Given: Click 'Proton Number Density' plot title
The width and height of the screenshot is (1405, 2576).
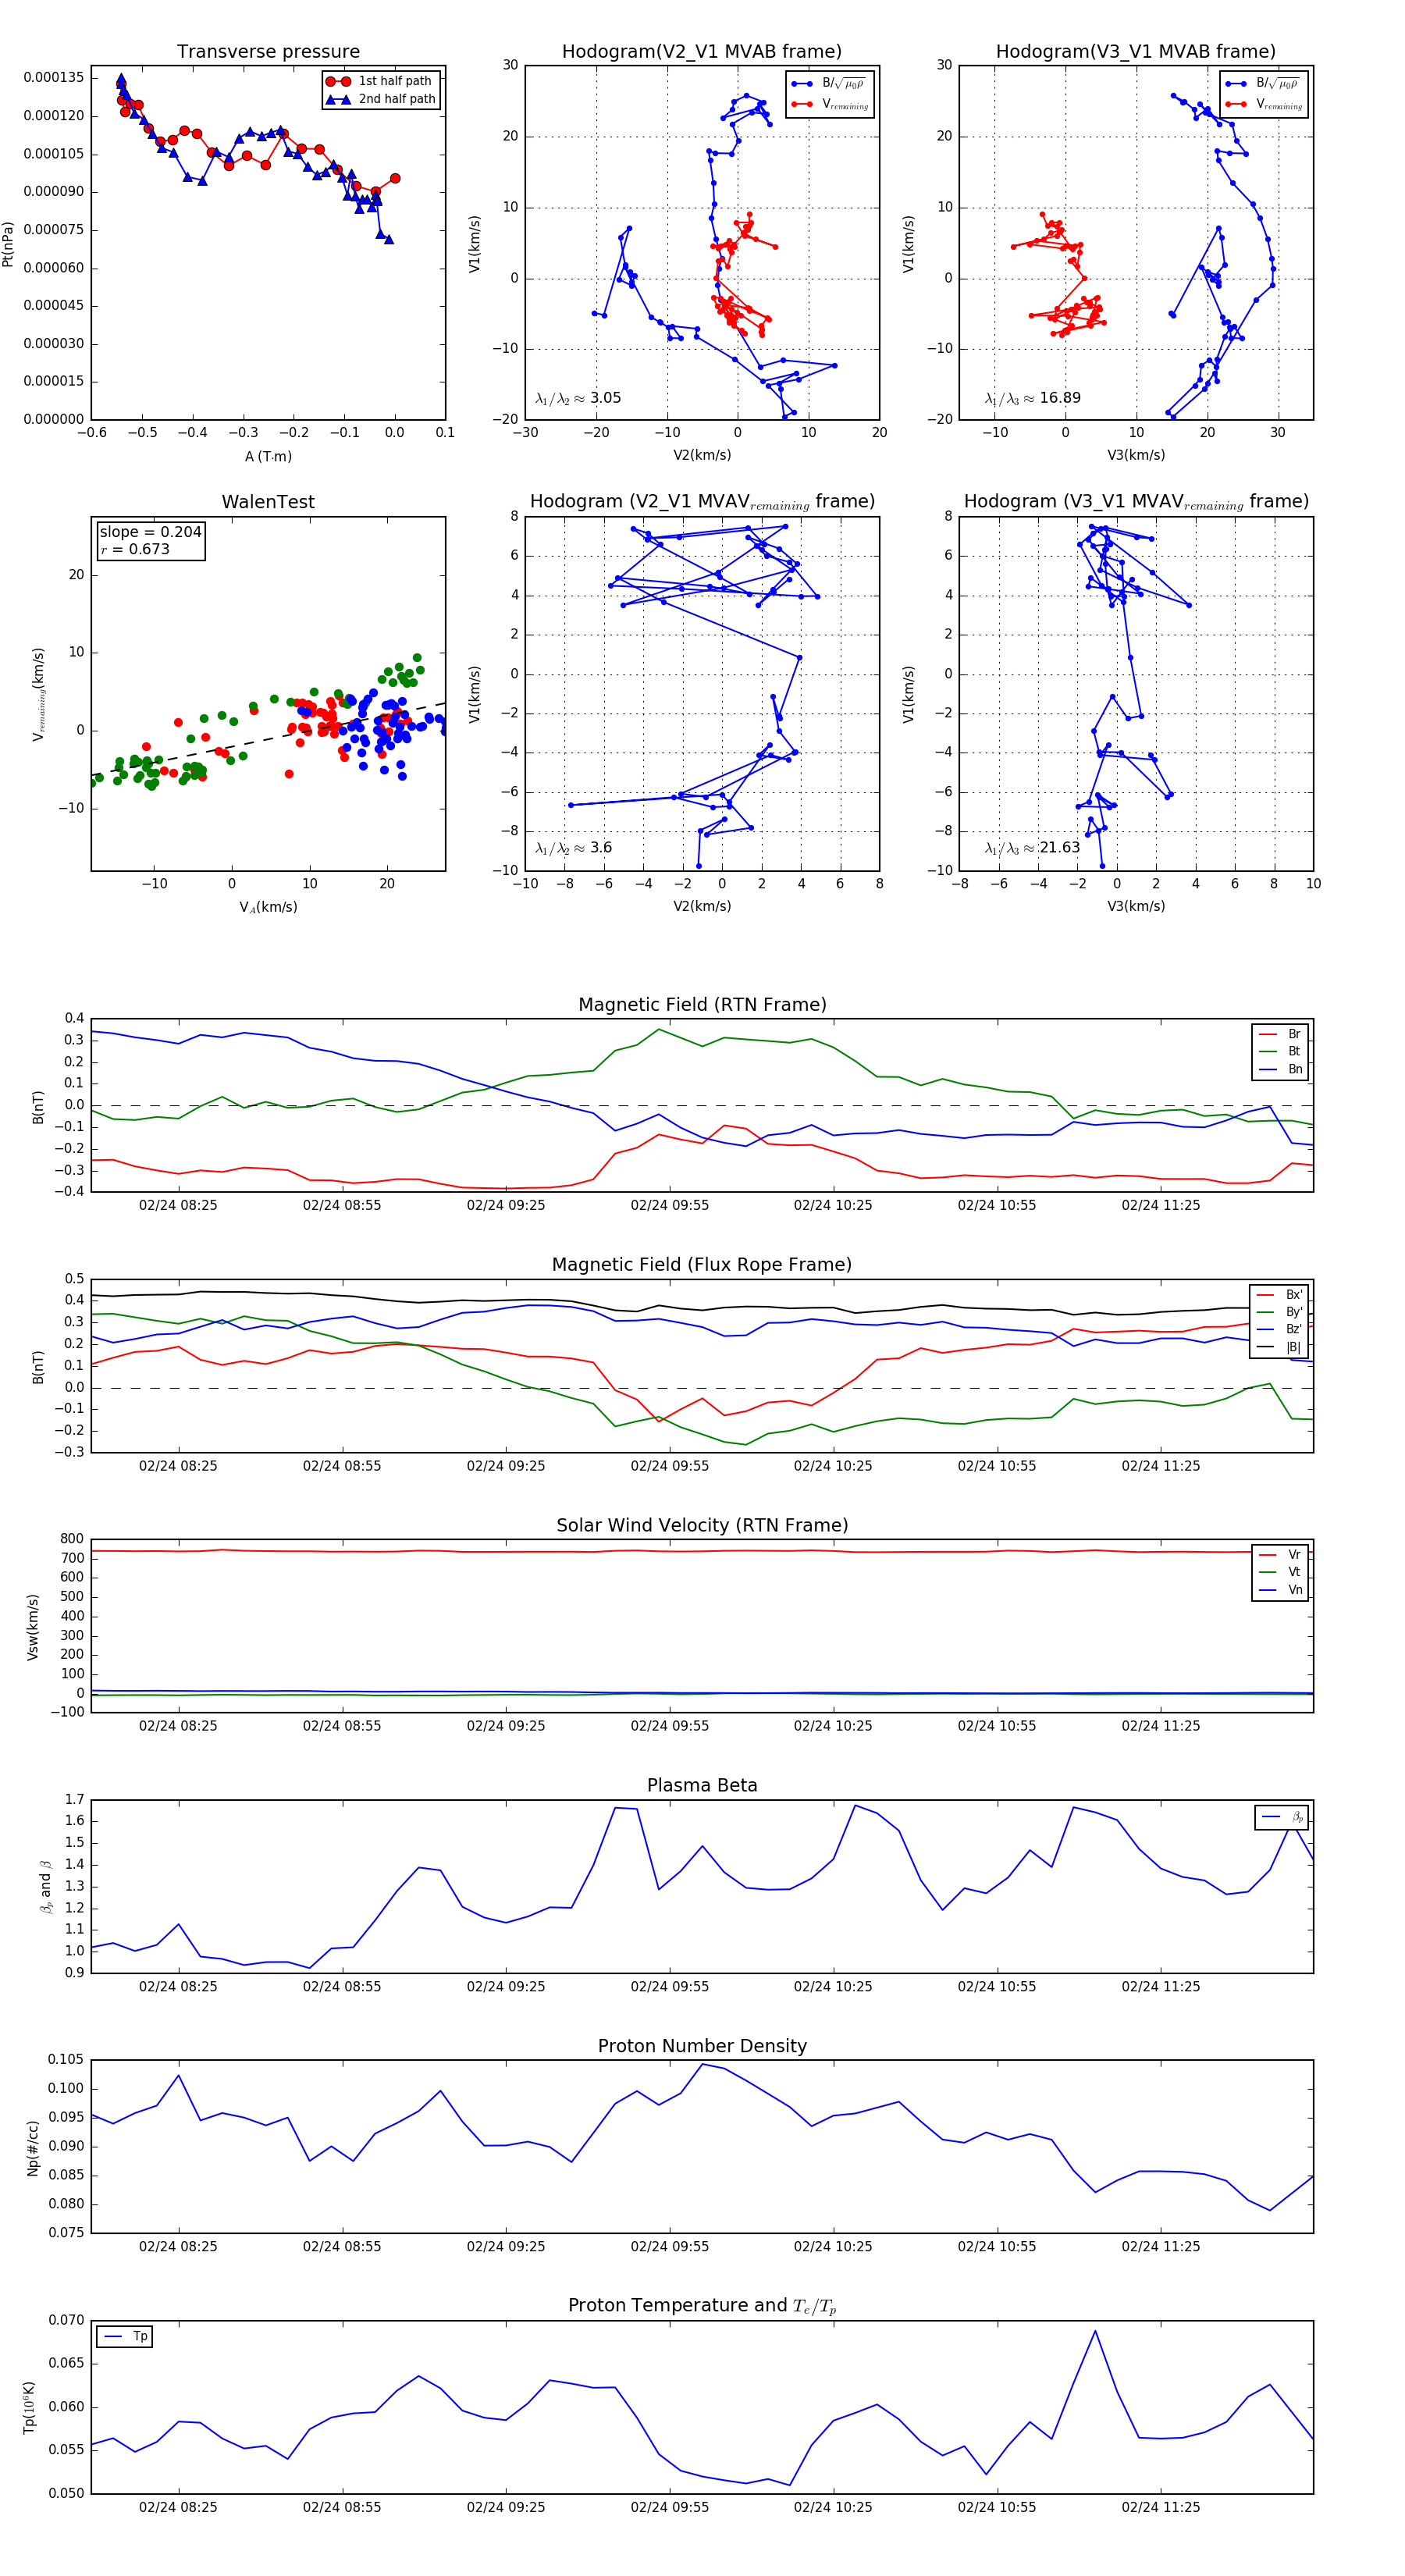Looking at the screenshot, I should [702, 2046].
